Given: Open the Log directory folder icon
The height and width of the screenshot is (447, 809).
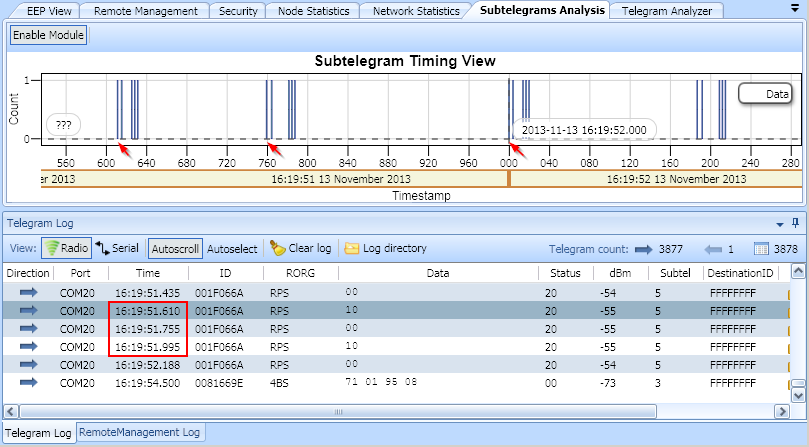Looking at the screenshot, I should pos(352,248).
